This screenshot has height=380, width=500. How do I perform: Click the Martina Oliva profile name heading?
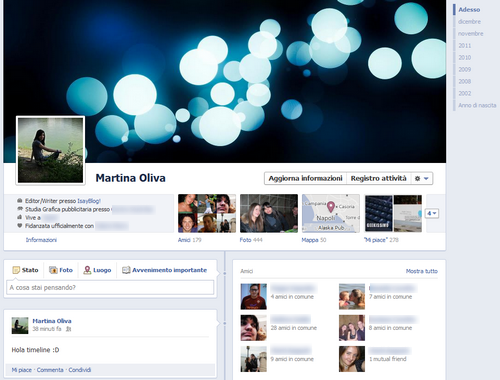point(130,178)
